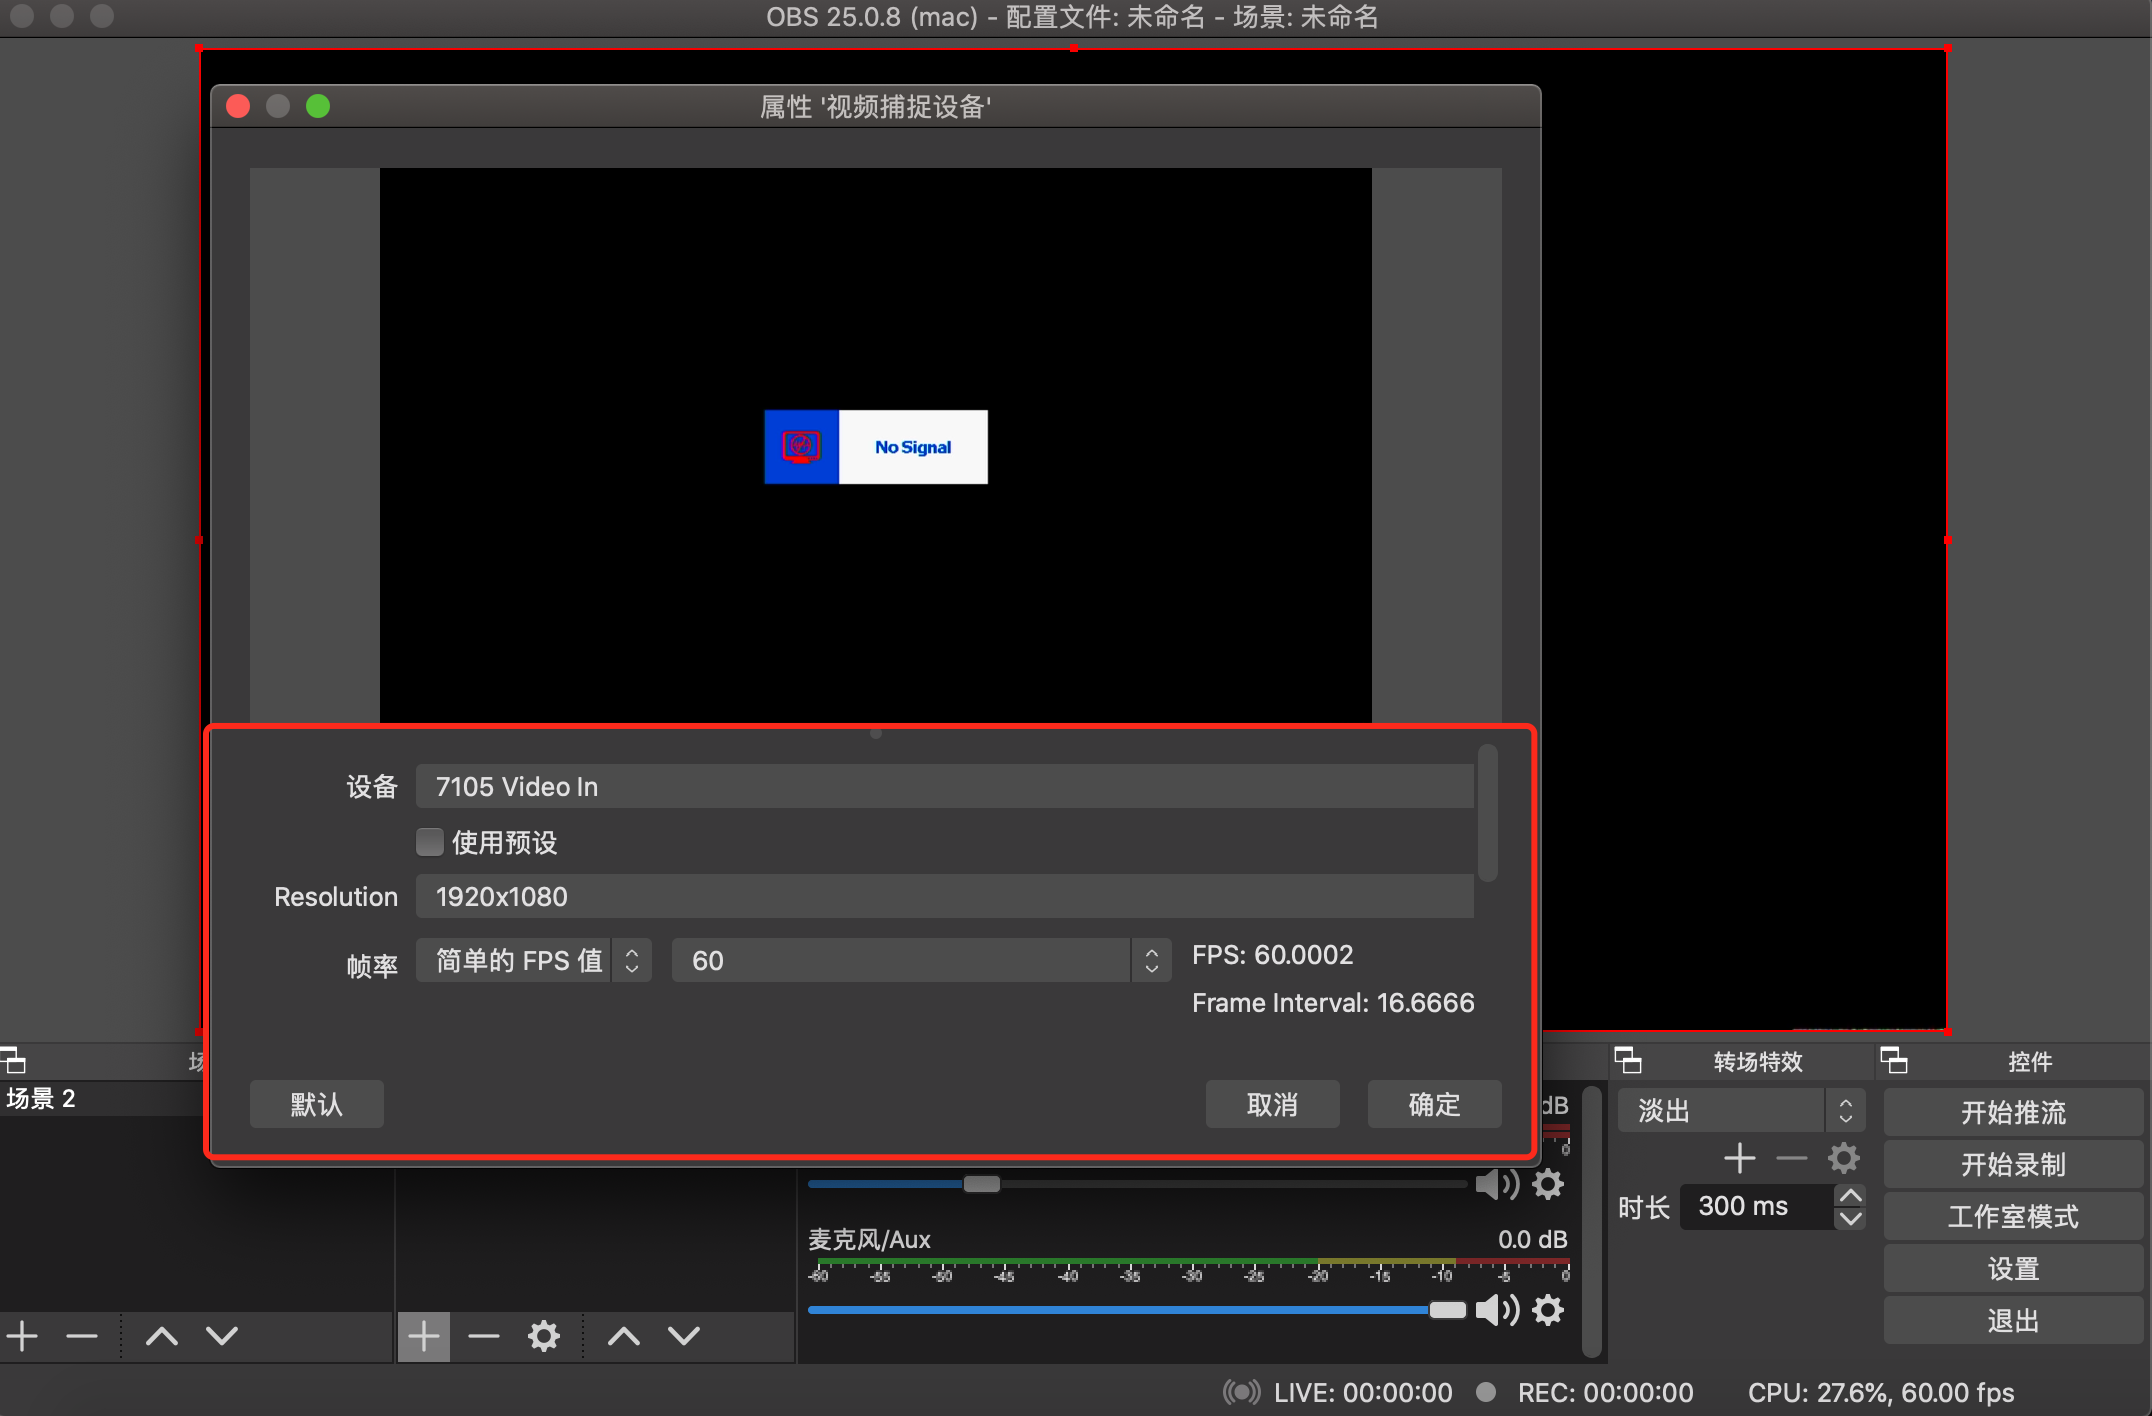Screen dimensions: 2152x1416
Task: Pop out the 控件 dock panel icon
Action: pos(1893,1060)
